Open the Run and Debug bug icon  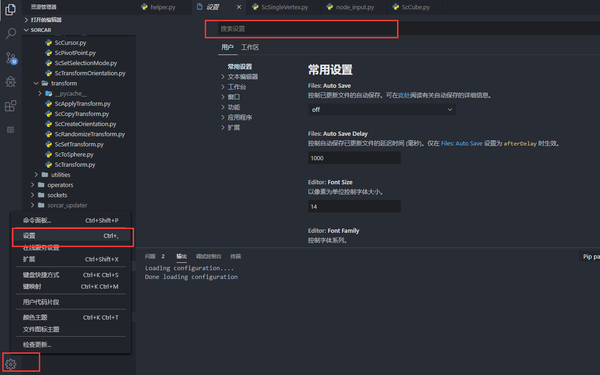point(11,82)
